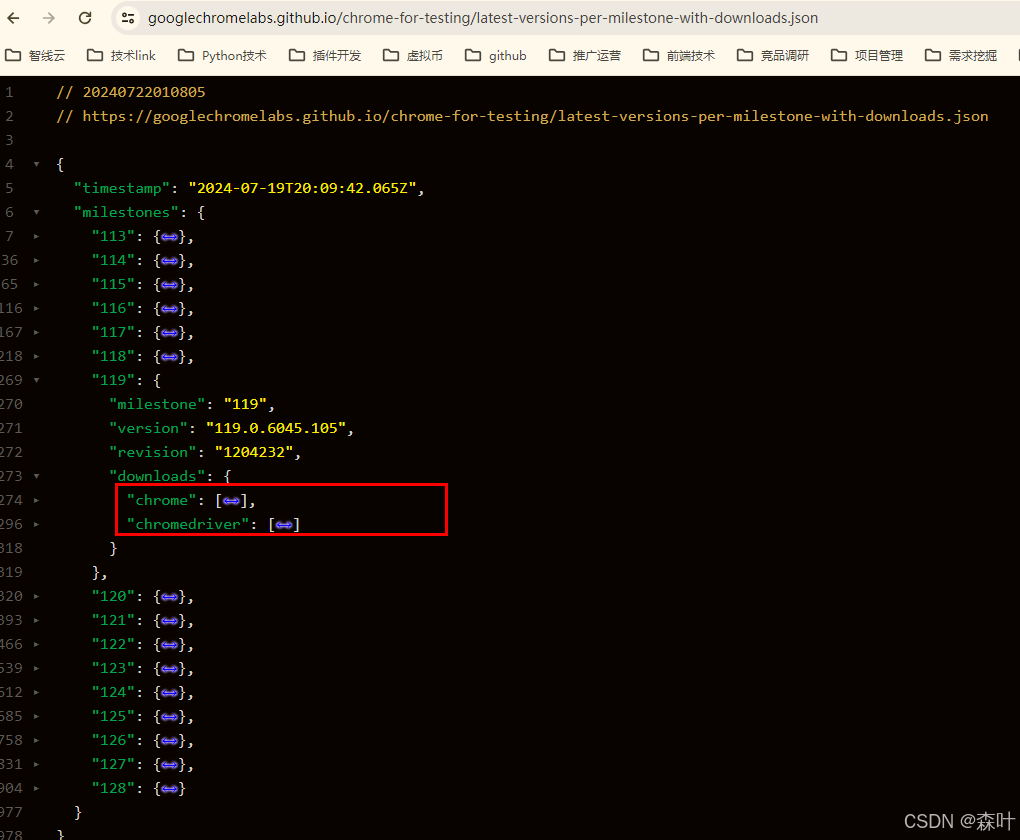Expand the "123" milestone arrow
The height and width of the screenshot is (840, 1020).
coord(36,668)
